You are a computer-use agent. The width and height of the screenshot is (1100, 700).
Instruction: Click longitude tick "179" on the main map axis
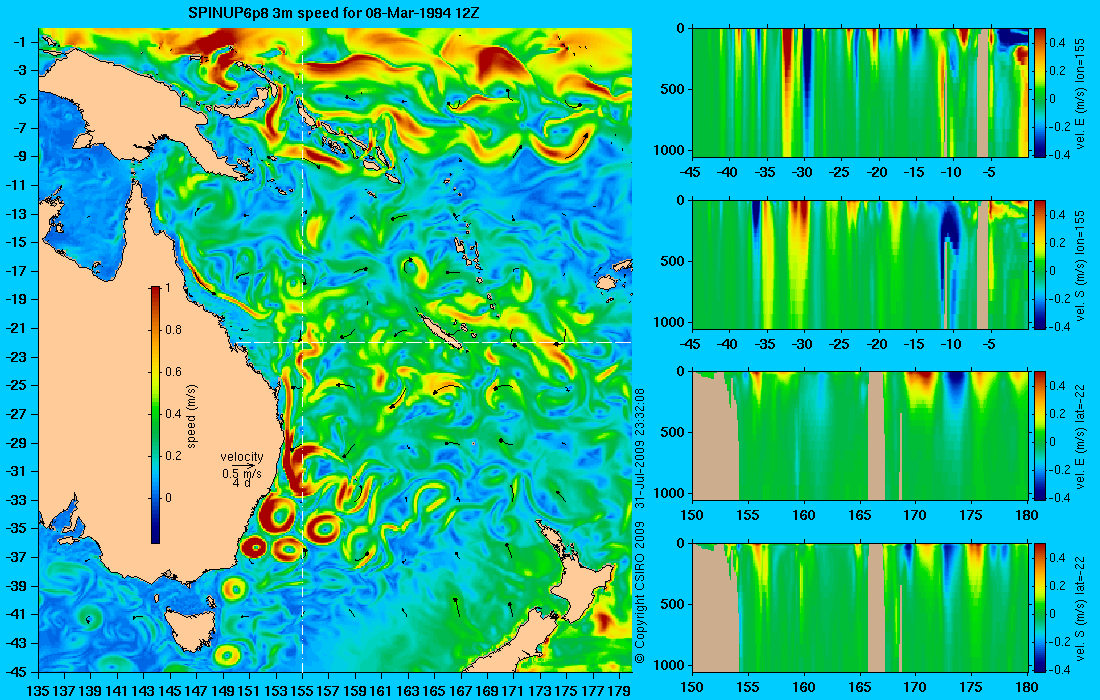coord(619,691)
